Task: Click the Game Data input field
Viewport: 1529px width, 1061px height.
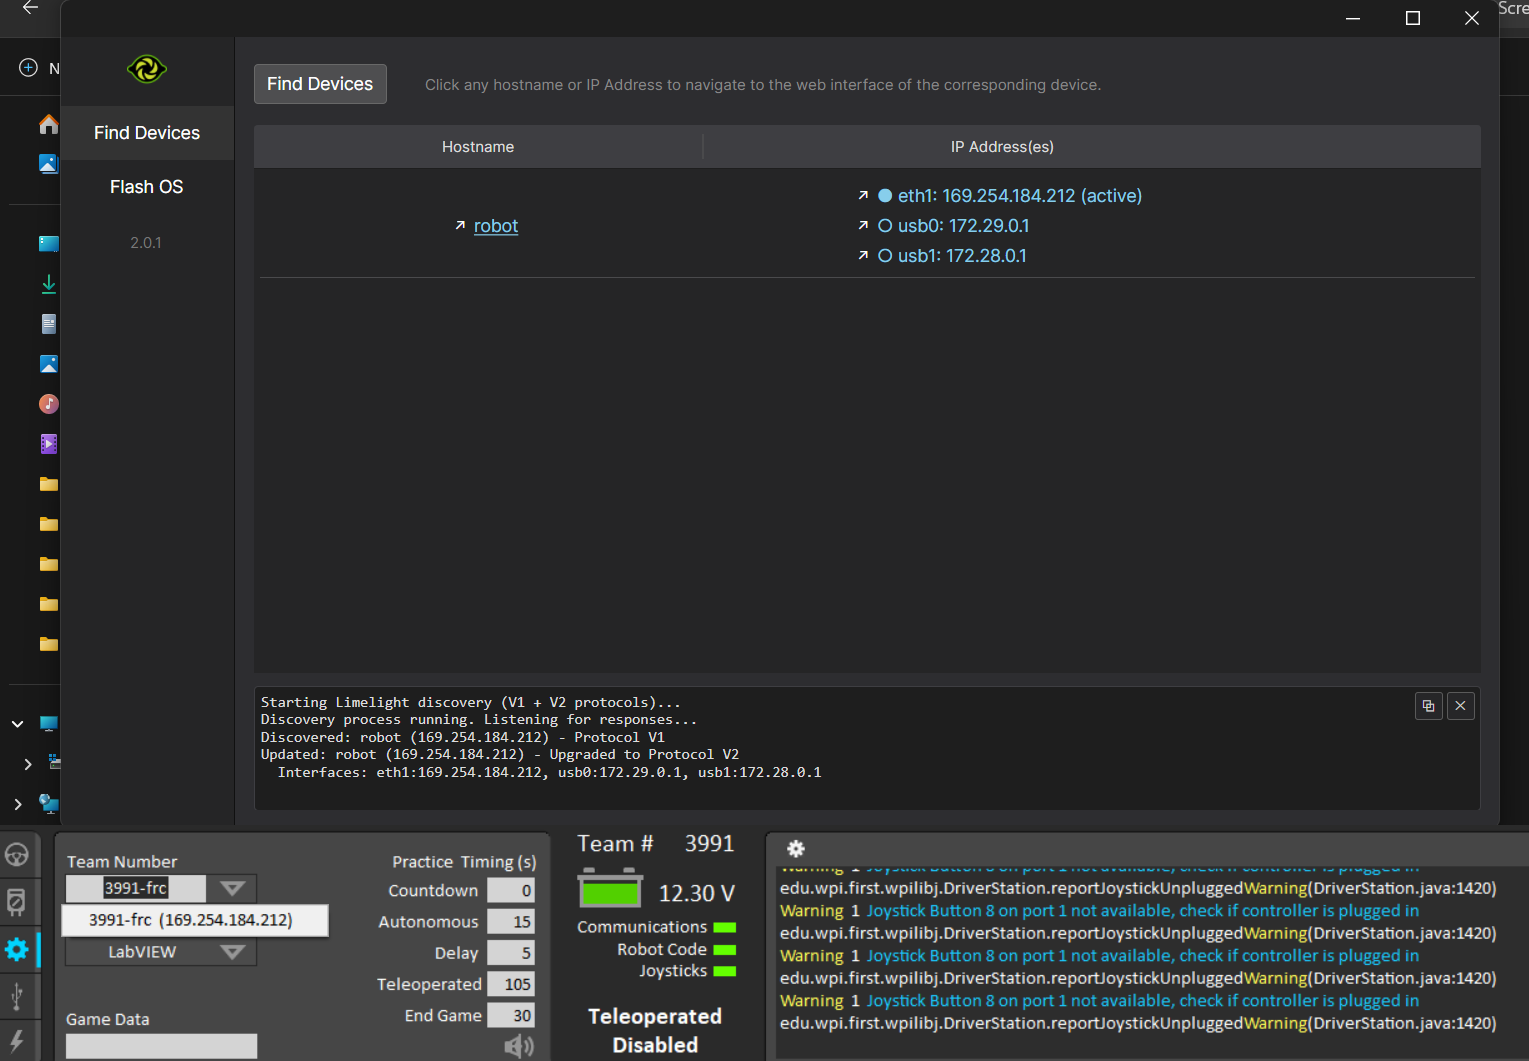Action: pyautogui.click(x=161, y=1046)
